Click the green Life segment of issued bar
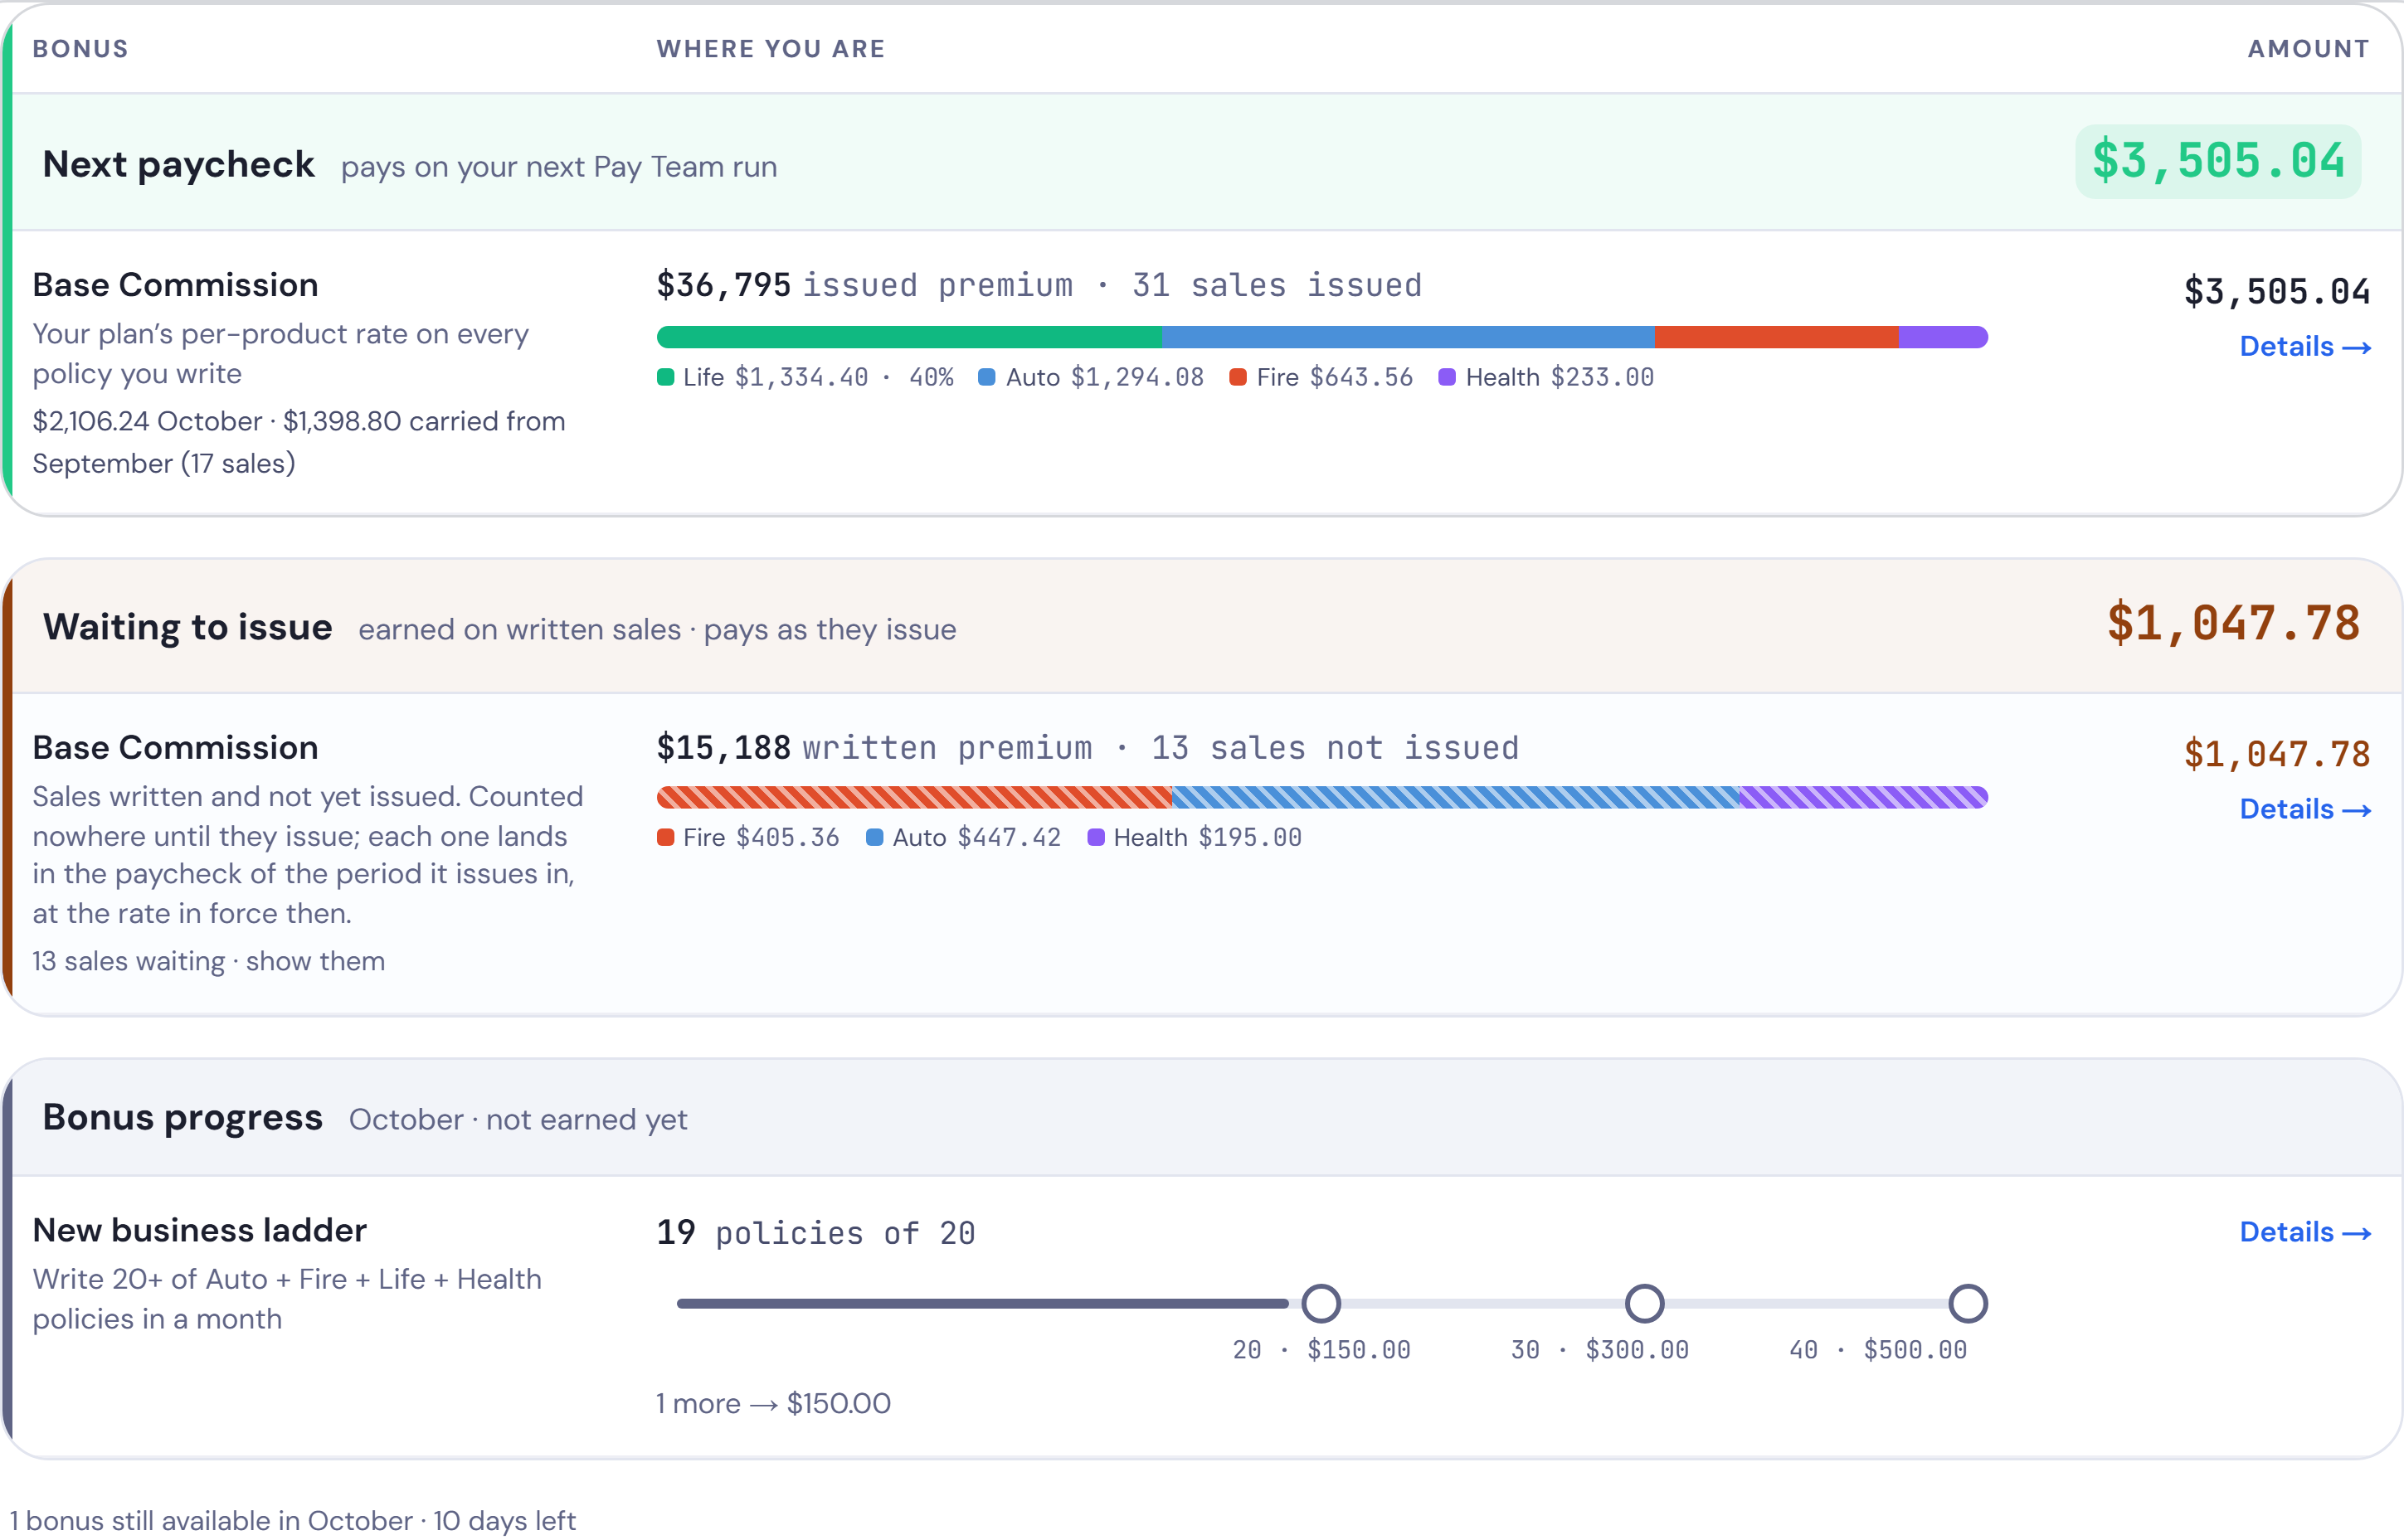 [909, 337]
